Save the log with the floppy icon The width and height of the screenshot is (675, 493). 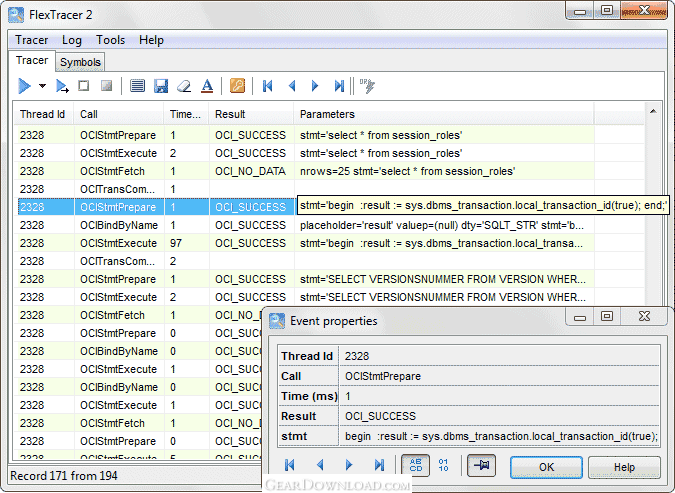[x=161, y=86]
